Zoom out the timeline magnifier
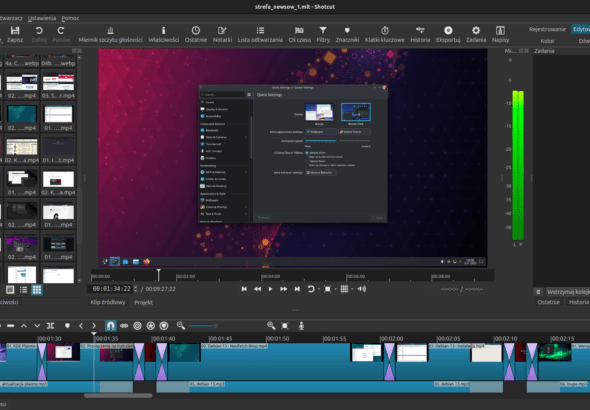The height and width of the screenshot is (410, 590). point(181,326)
